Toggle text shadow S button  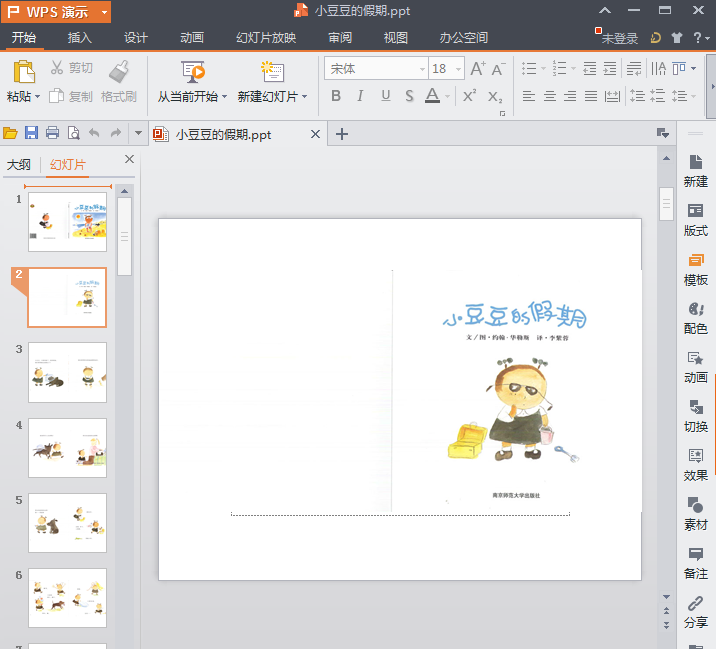(x=410, y=96)
